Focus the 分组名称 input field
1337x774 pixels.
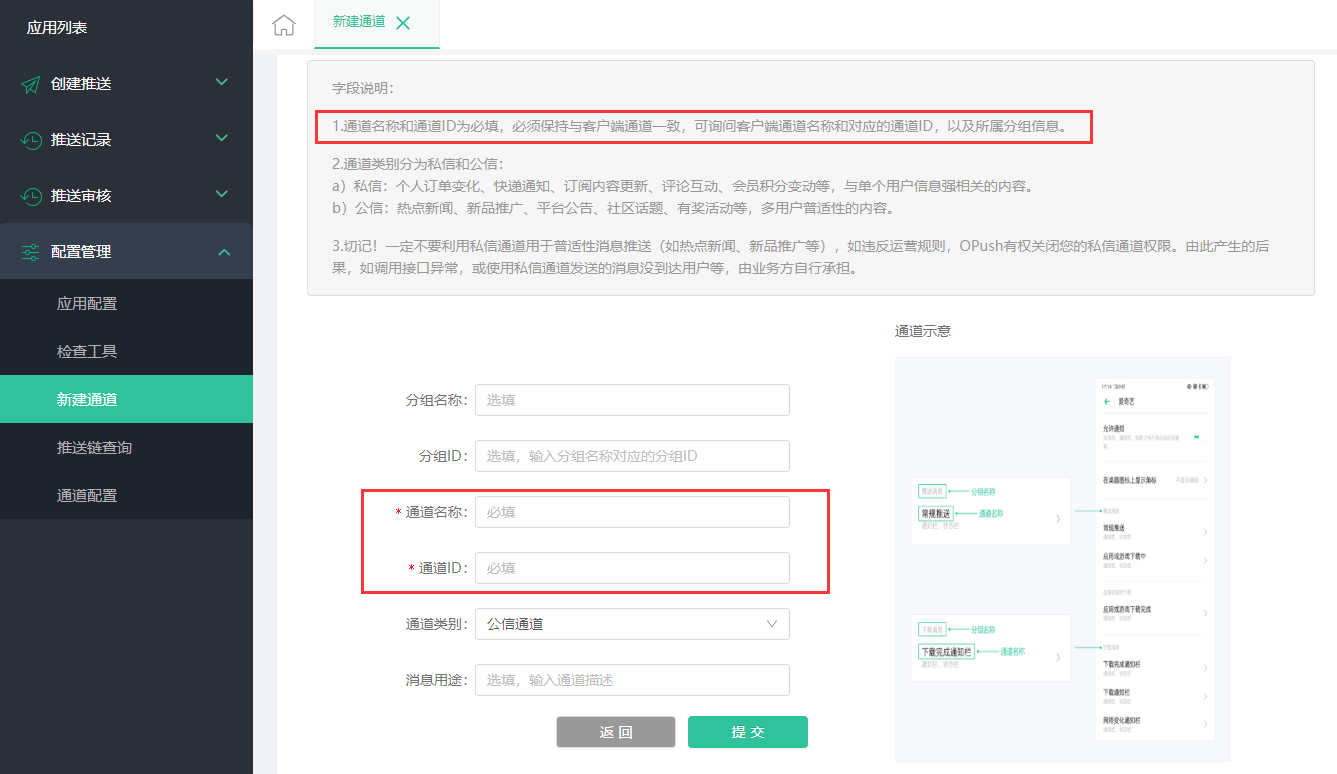coord(632,400)
